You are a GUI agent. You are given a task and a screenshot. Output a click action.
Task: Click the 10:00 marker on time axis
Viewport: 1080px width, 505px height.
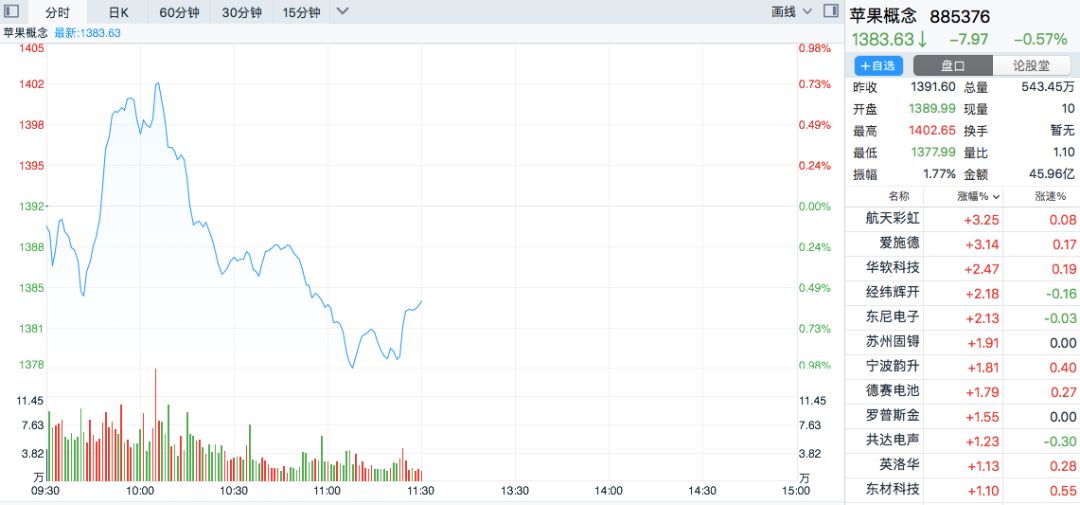[140, 491]
